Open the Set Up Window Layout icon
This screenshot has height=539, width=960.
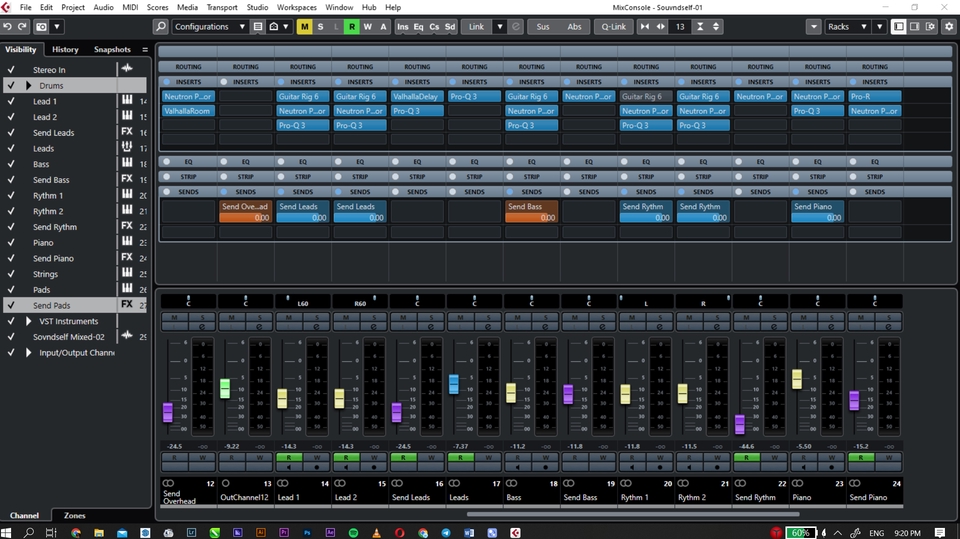pos(930,26)
